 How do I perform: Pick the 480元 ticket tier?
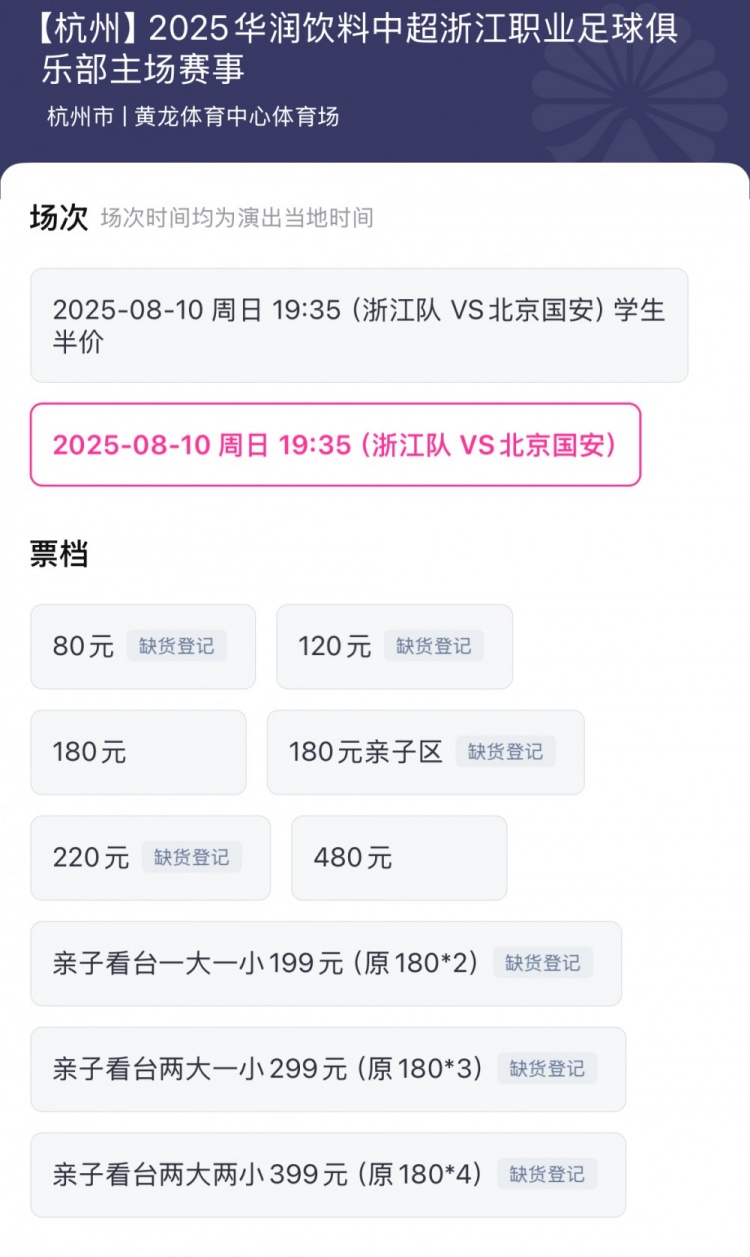[x=397, y=857]
